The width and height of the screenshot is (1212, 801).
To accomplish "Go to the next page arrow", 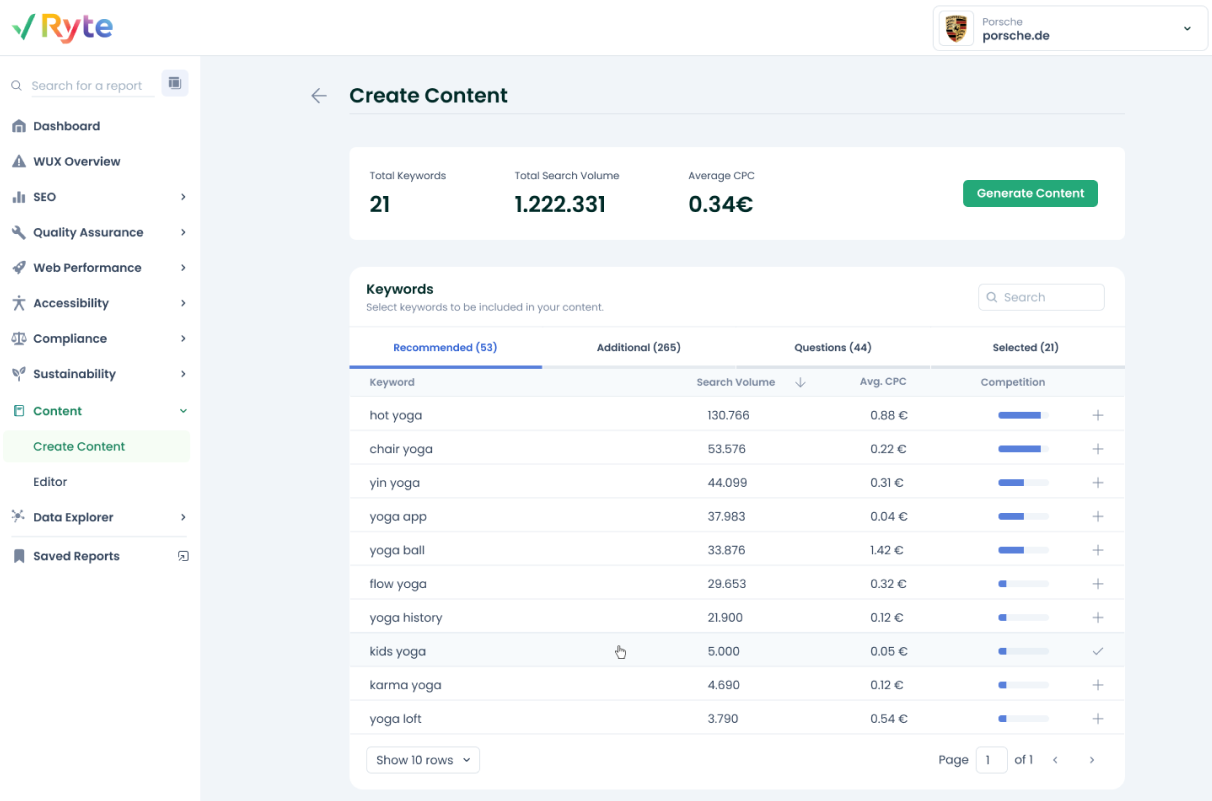I will [x=1092, y=760].
